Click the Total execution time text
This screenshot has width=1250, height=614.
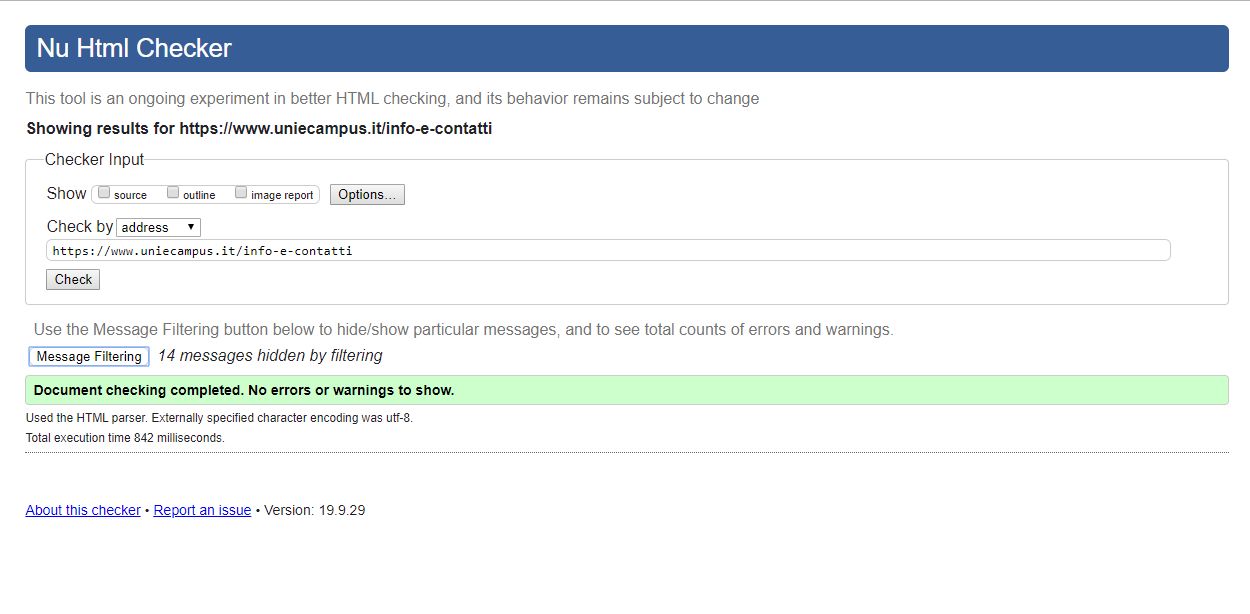point(125,438)
